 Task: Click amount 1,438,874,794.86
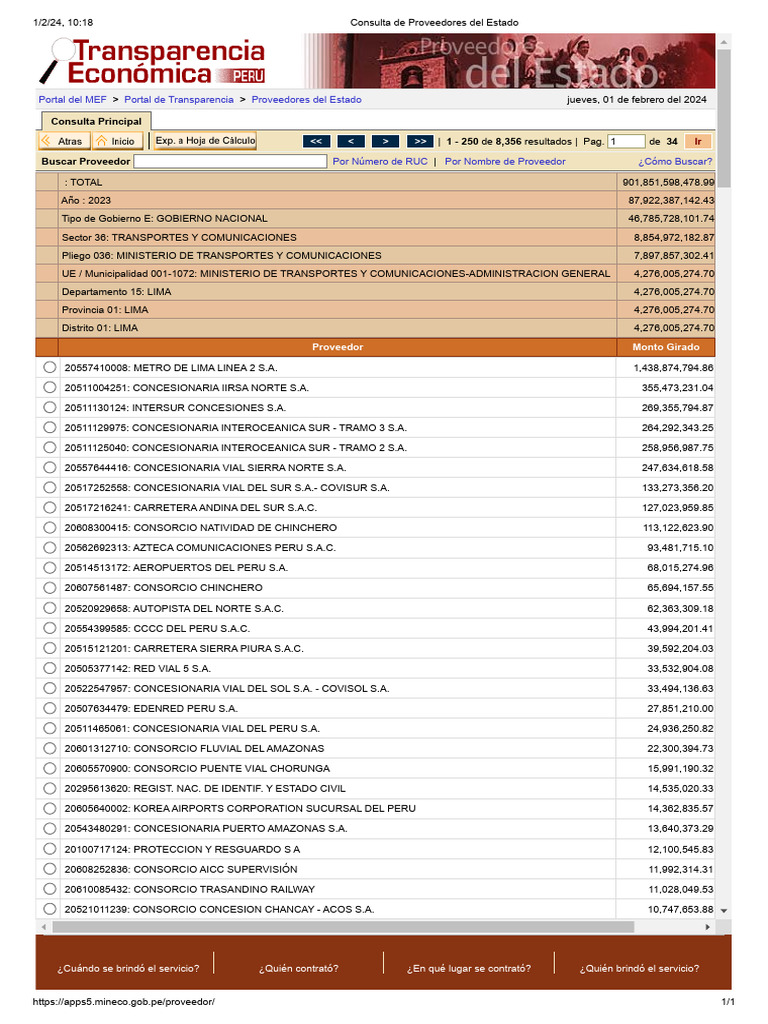673,368
